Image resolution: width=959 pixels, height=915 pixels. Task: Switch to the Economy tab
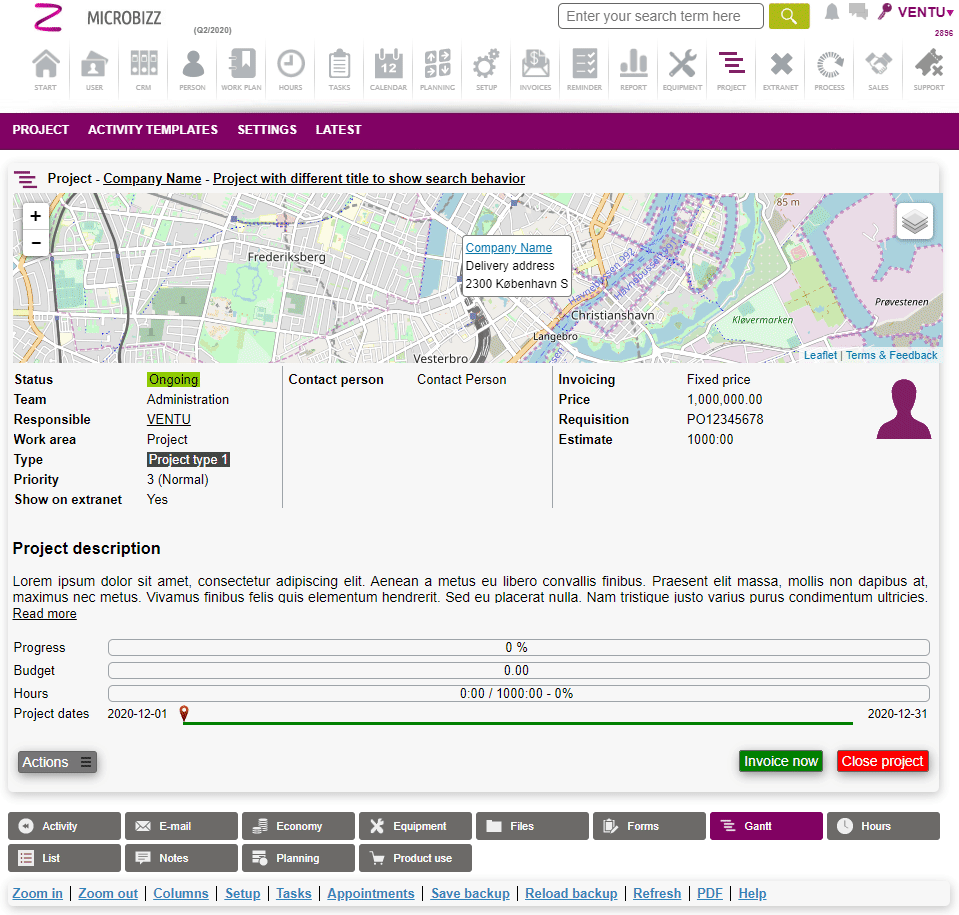click(298, 826)
